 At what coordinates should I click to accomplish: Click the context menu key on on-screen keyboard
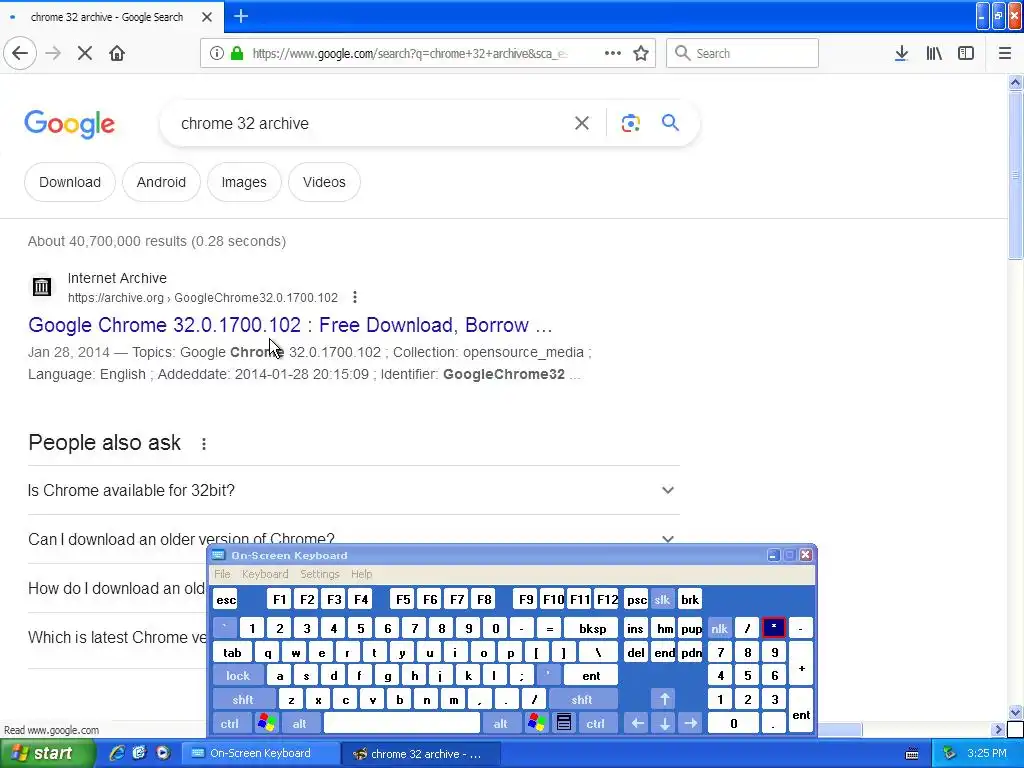click(x=564, y=723)
